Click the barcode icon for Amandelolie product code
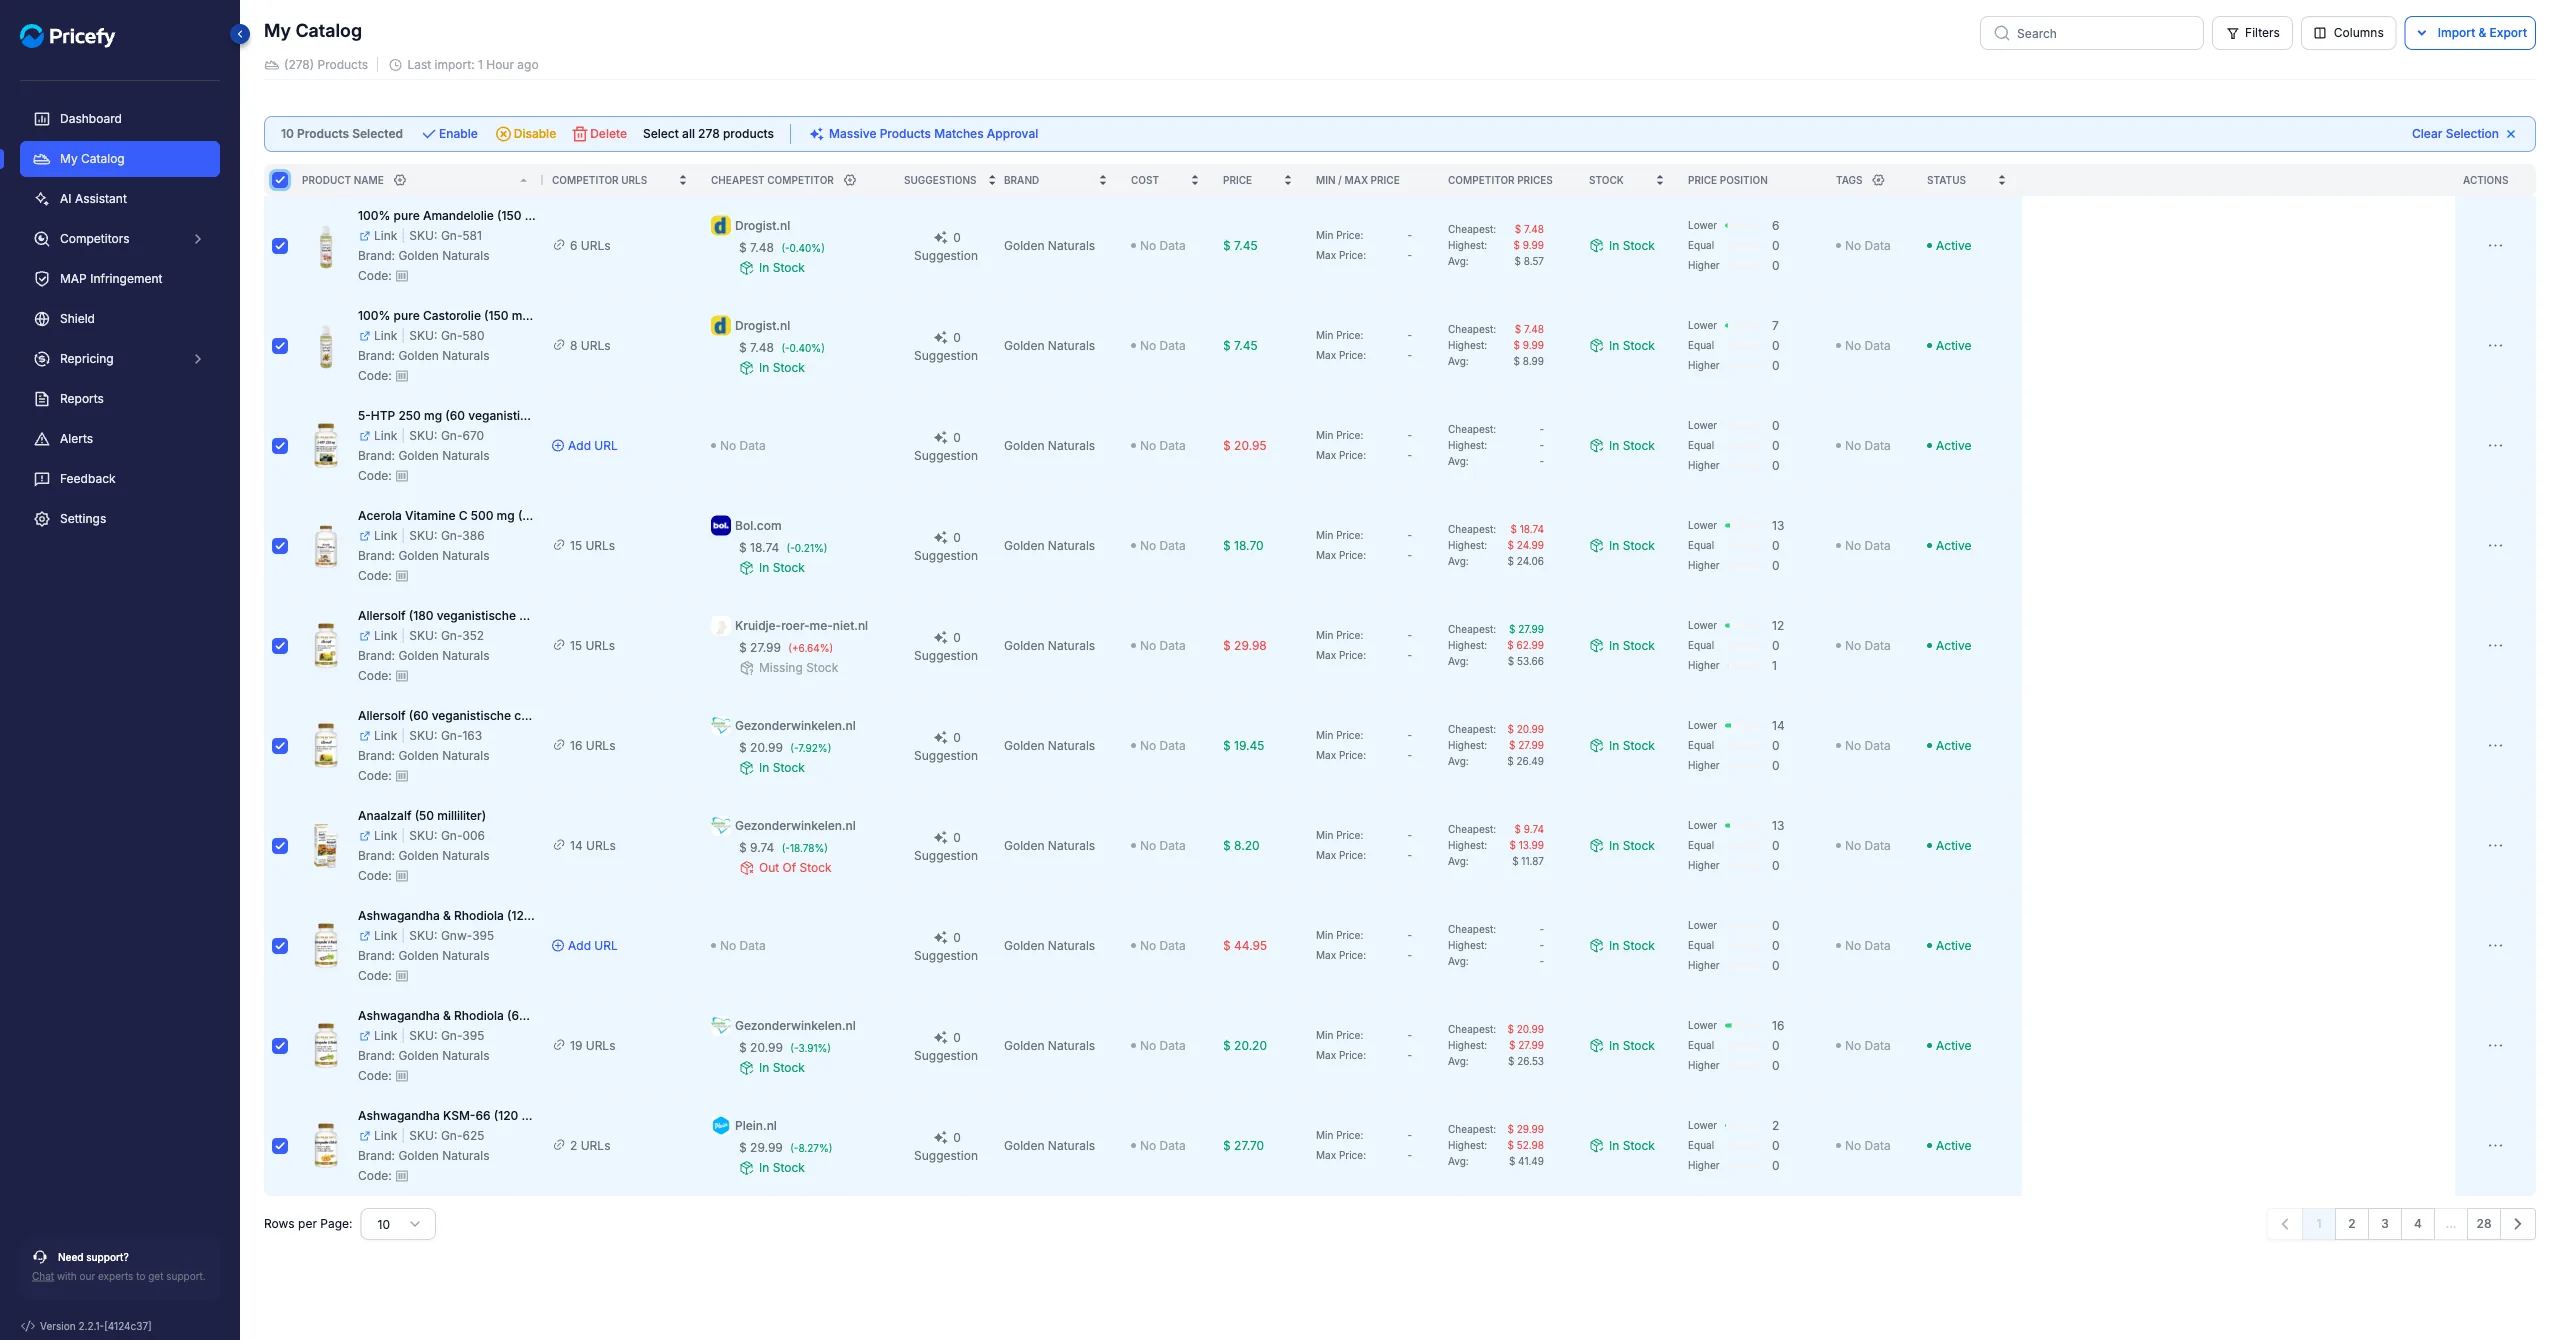2560x1340 pixels. pyautogui.click(x=402, y=276)
